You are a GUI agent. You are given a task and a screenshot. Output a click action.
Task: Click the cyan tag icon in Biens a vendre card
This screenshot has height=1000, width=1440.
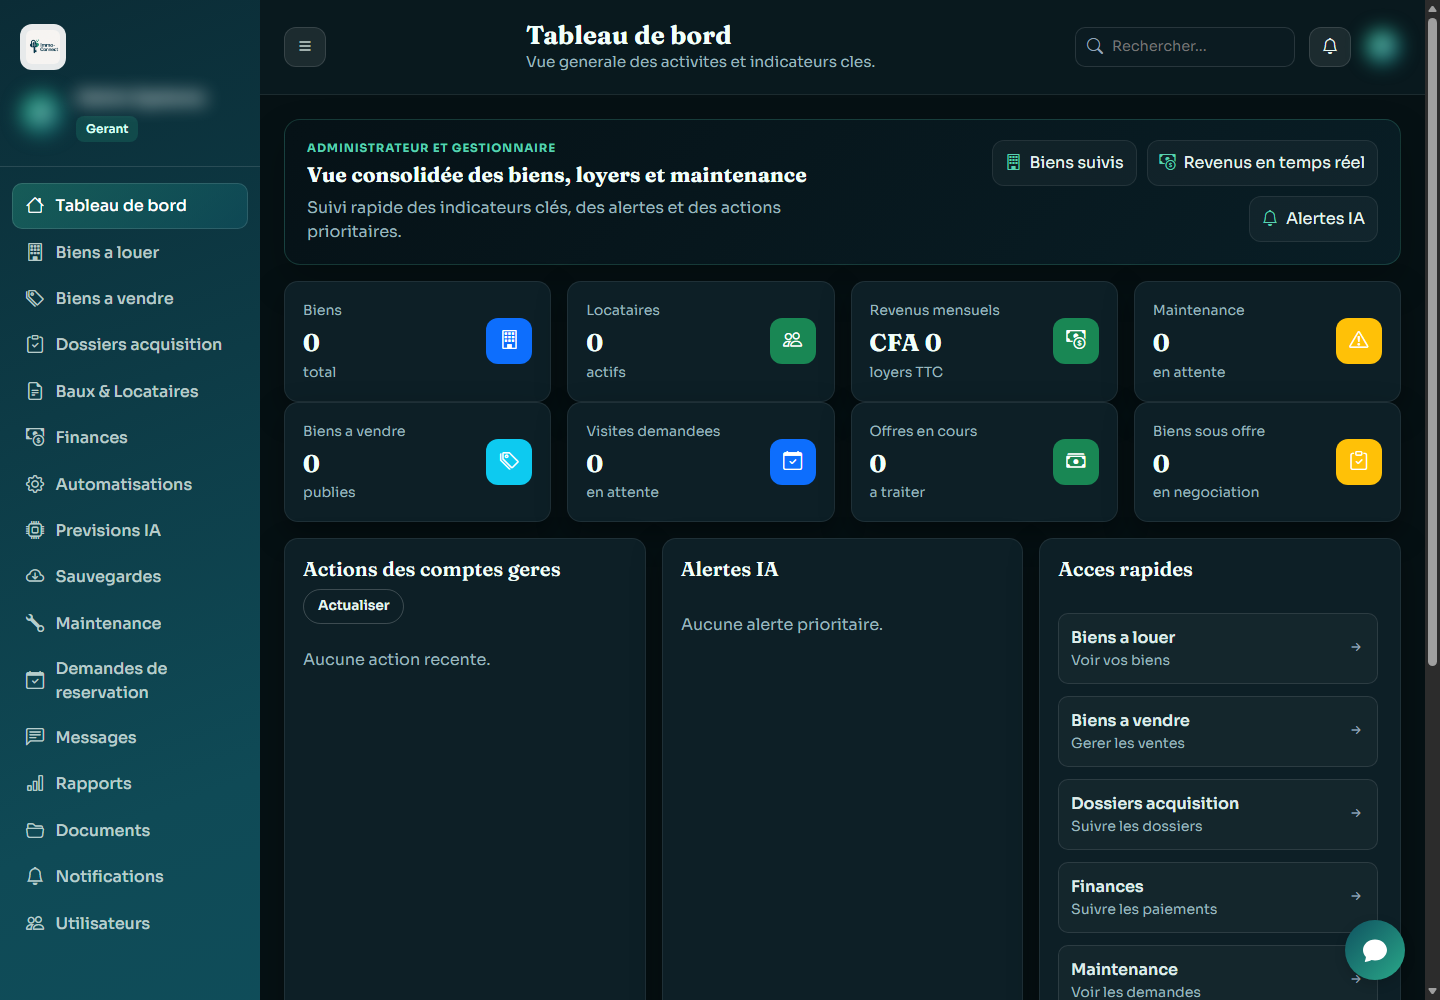(509, 462)
